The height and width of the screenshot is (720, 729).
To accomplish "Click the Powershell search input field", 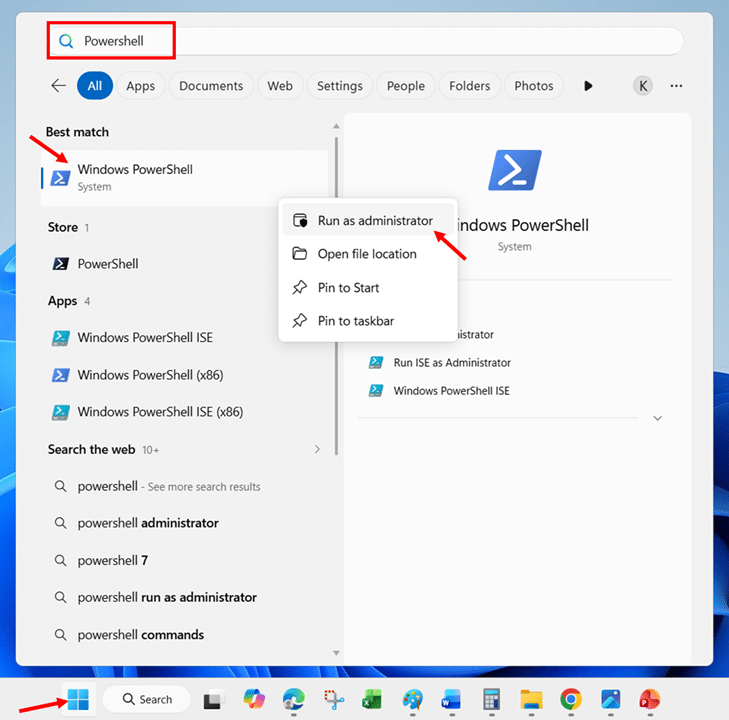I will coord(380,41).
